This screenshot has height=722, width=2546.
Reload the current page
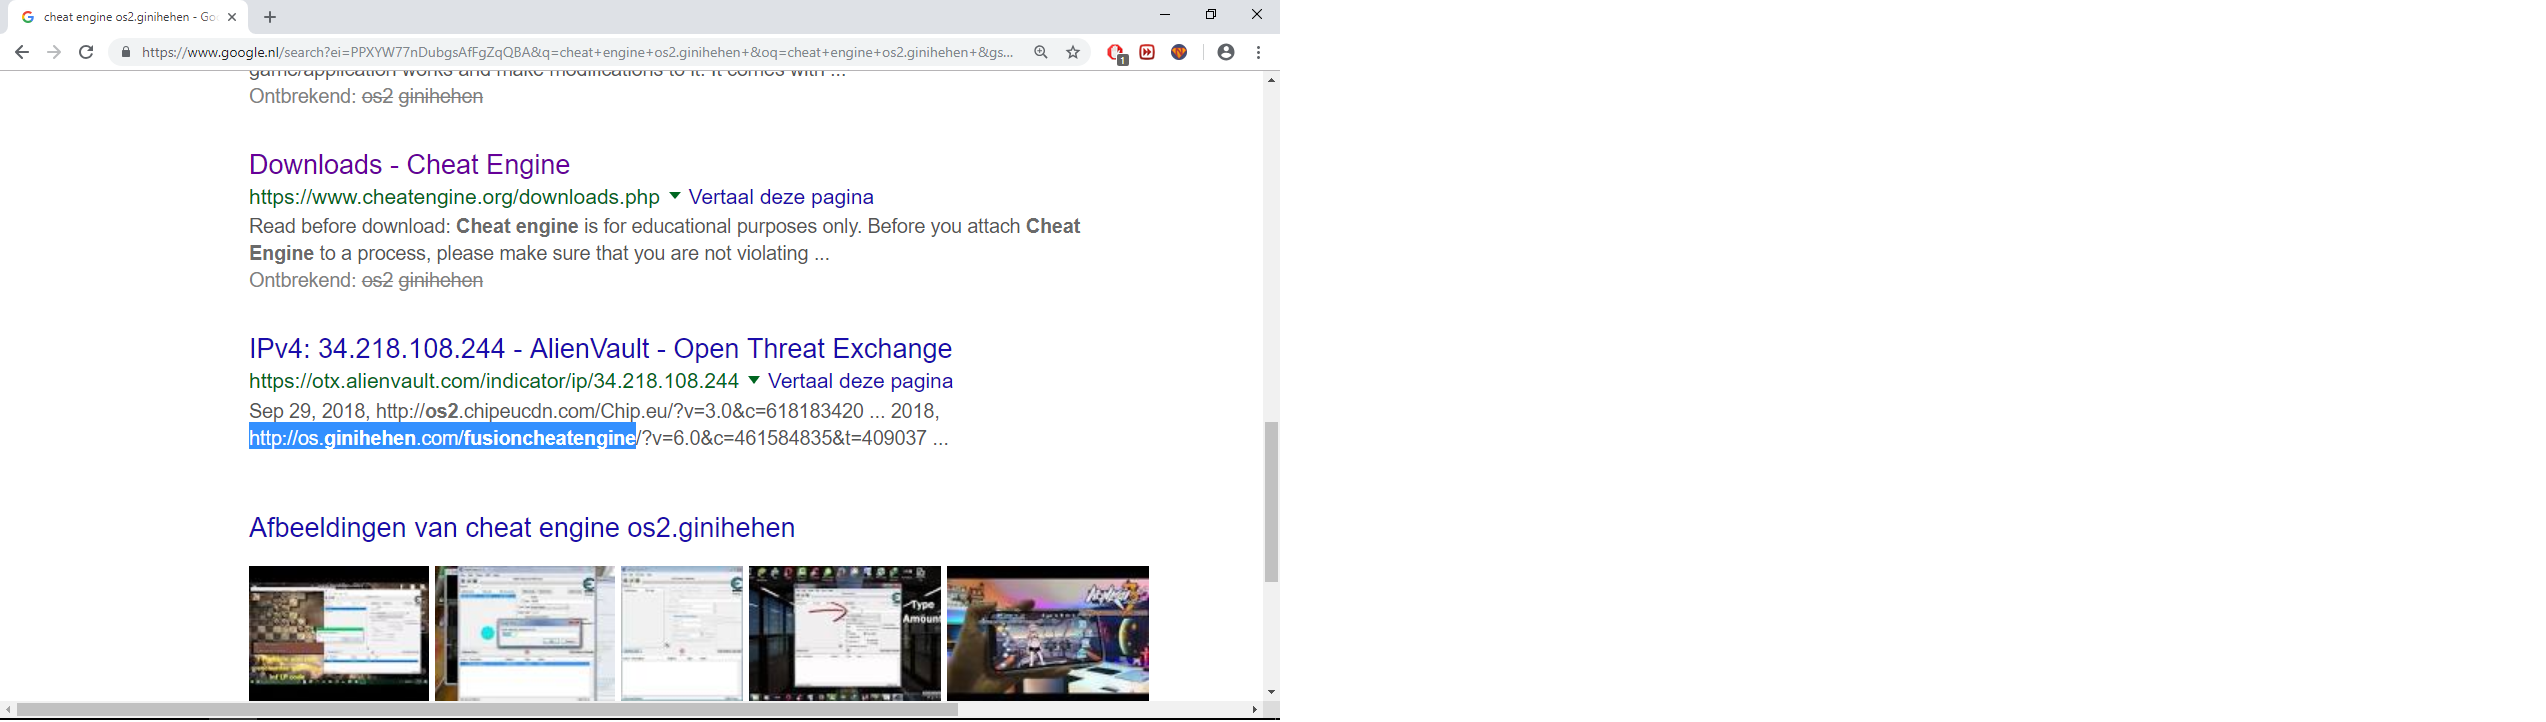click(x=87, y=52)
